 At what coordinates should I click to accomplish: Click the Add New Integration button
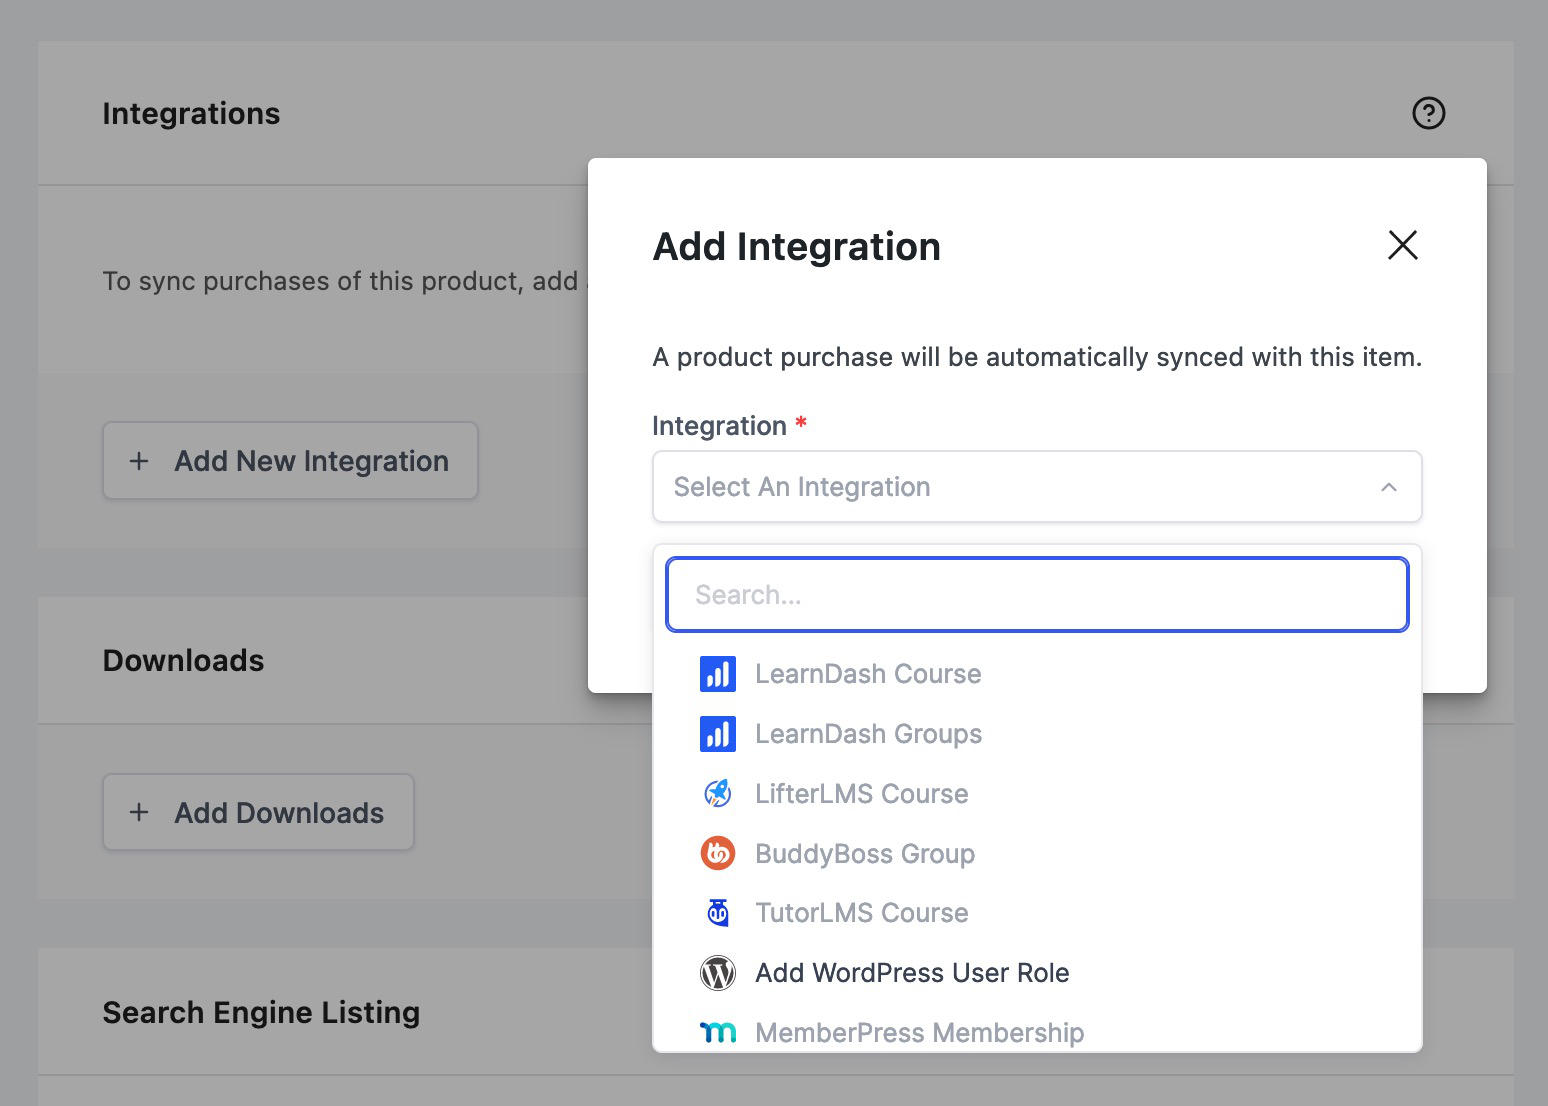tap(290, 461)
